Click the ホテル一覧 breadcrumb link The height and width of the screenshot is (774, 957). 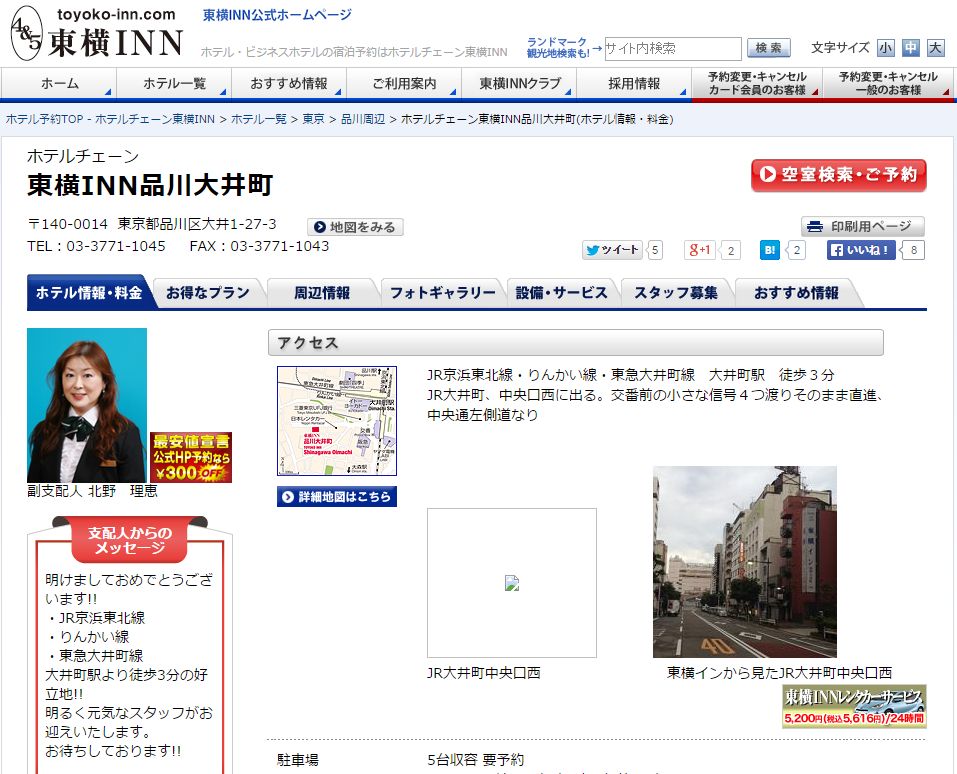(x=259, y=119)
